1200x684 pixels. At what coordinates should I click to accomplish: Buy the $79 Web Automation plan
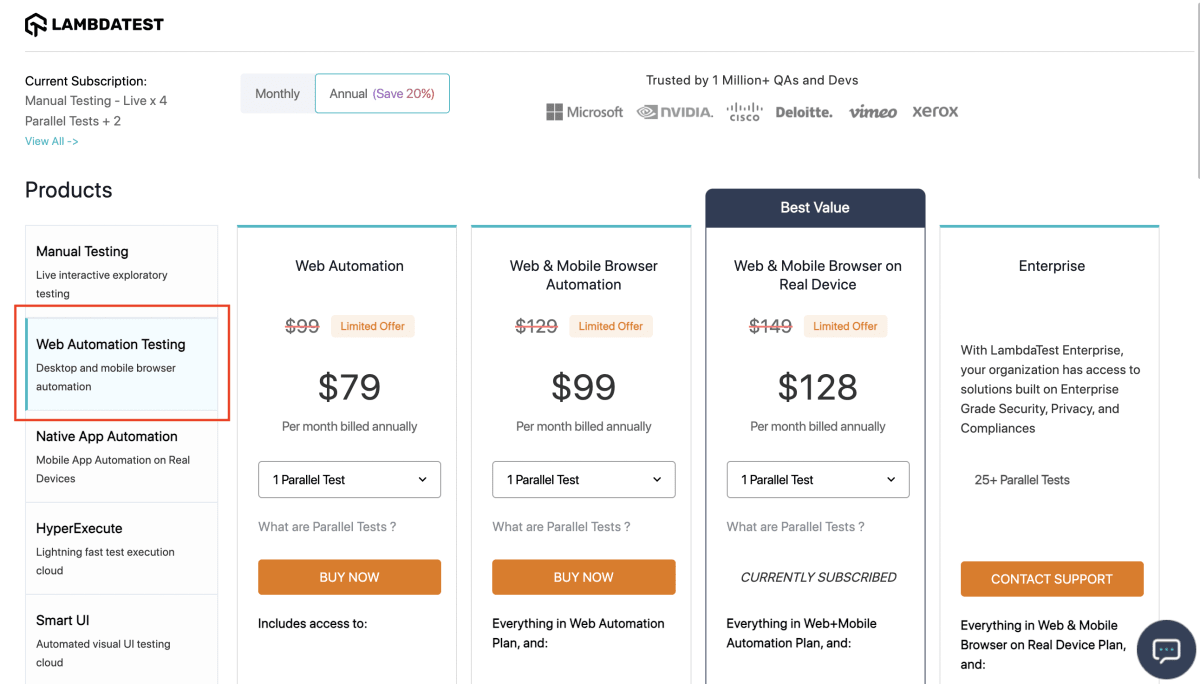[349, 577]
